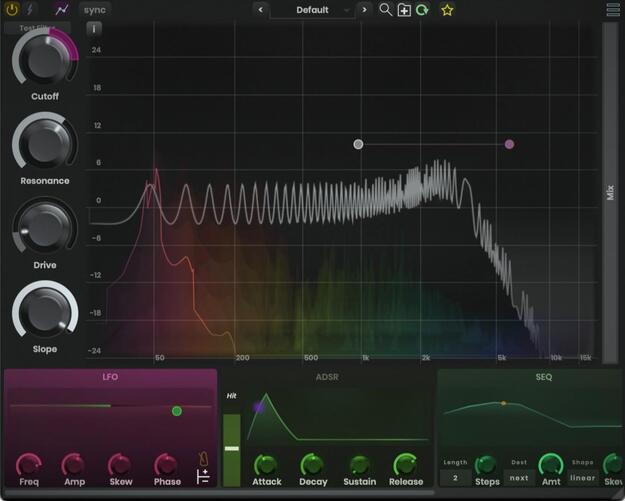The image size is (625, 501).
Task: Toggle the purple modulation graph icon
Action: coord(62,10)
